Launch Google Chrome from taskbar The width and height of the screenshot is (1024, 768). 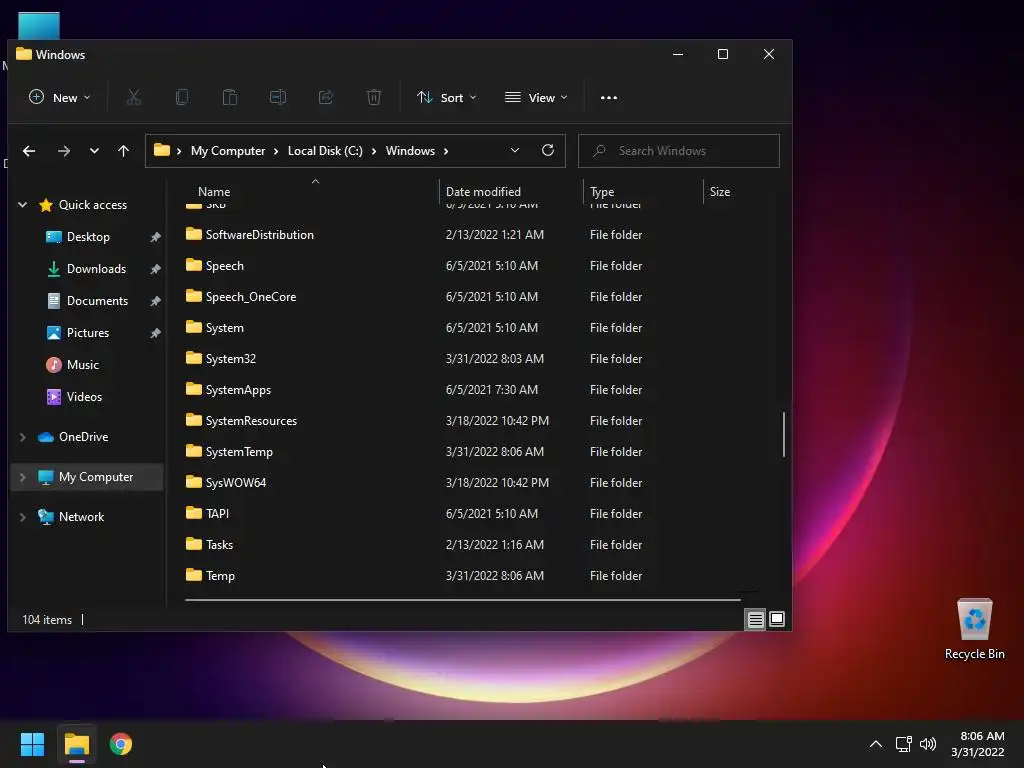click(121, 744)
